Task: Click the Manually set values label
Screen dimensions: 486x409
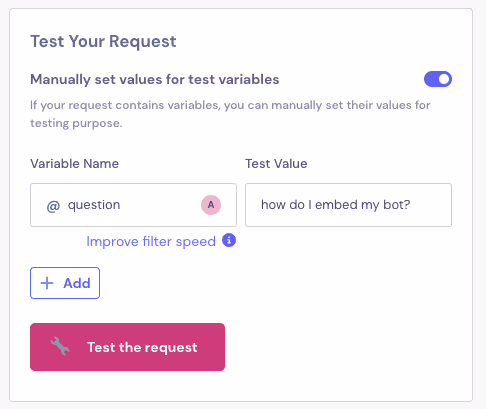Action: tap(155, 80)
